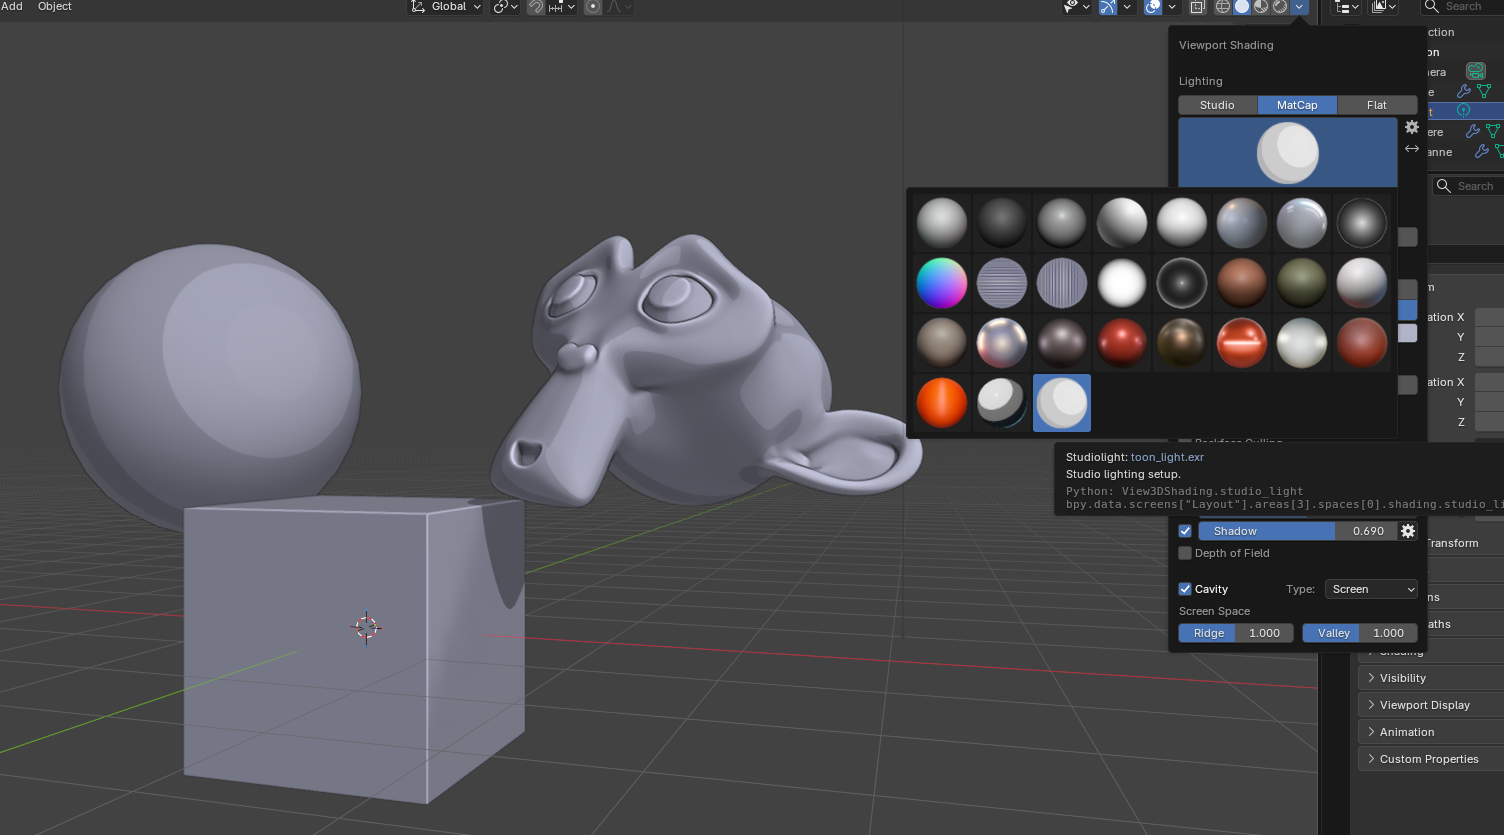The height and width of the screenshot is (835, 1504).
Task: Toggle X-ray mode
Action: click(x=1197, y=7)
